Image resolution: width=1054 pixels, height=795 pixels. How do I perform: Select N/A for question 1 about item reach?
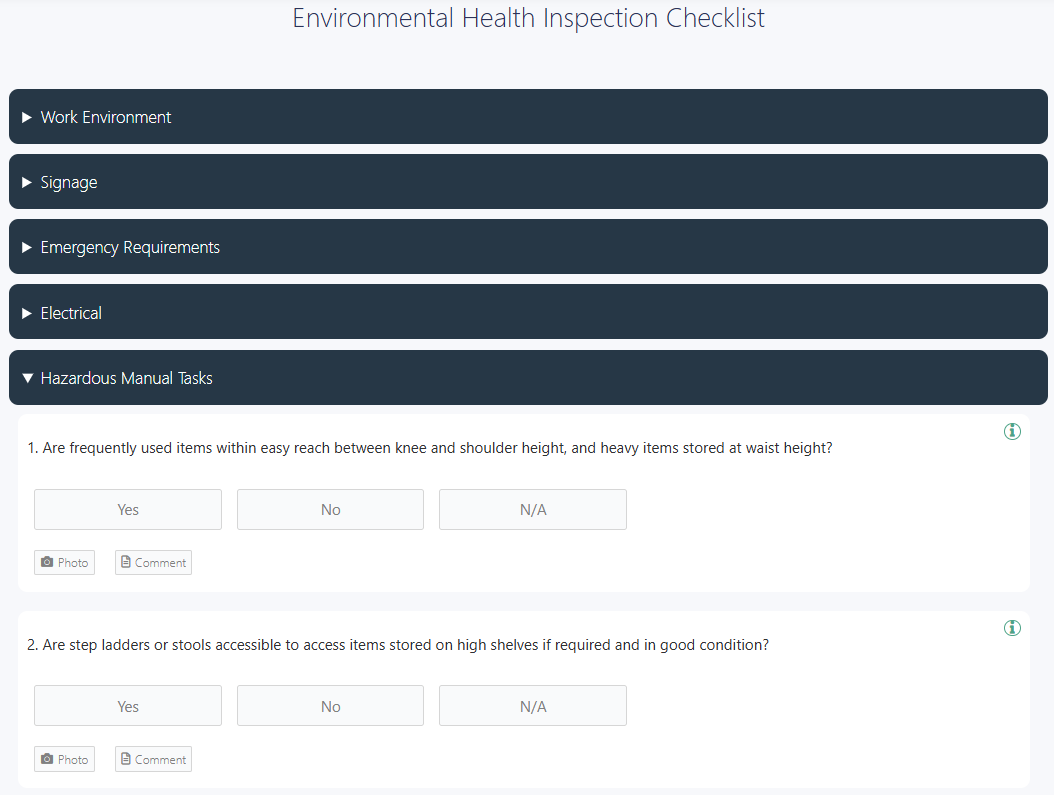(533, 509)
